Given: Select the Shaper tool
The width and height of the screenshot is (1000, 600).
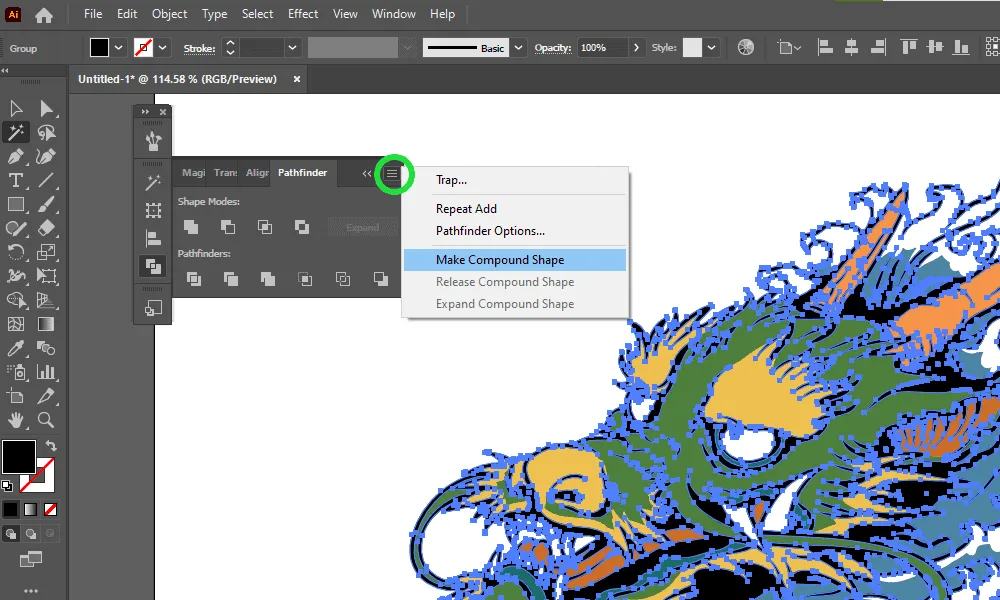Looking at the screenshot, I should tap(16, 228).
